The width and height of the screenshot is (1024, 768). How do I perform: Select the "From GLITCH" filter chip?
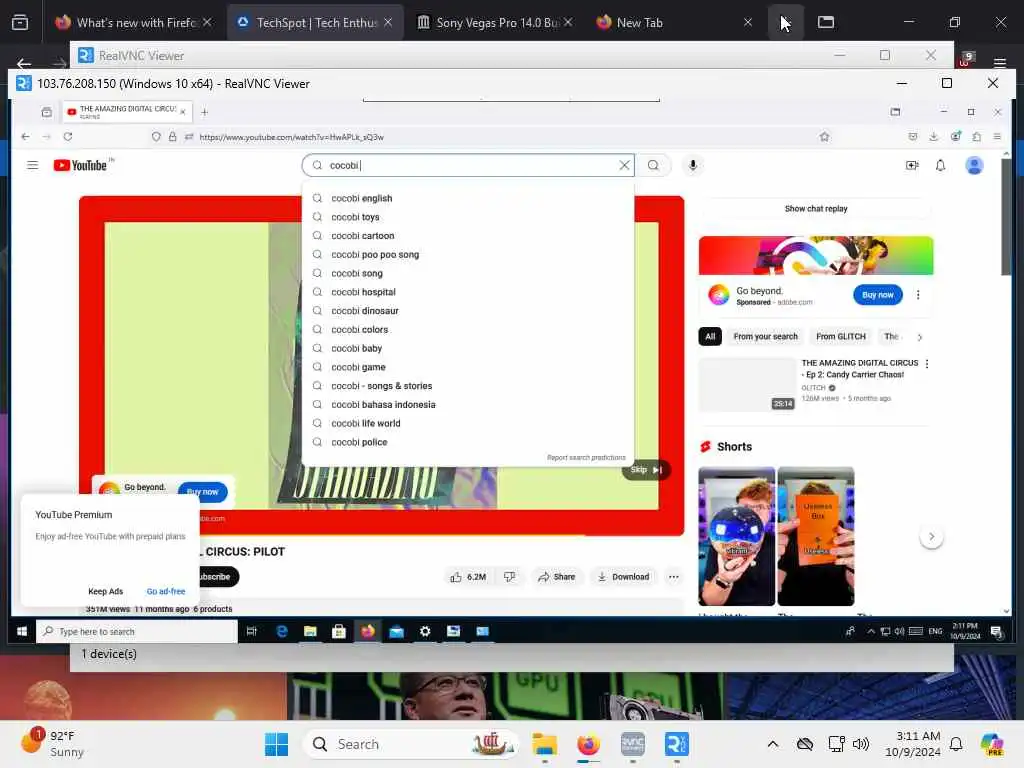pyautogui.click(x=840, y=336)
